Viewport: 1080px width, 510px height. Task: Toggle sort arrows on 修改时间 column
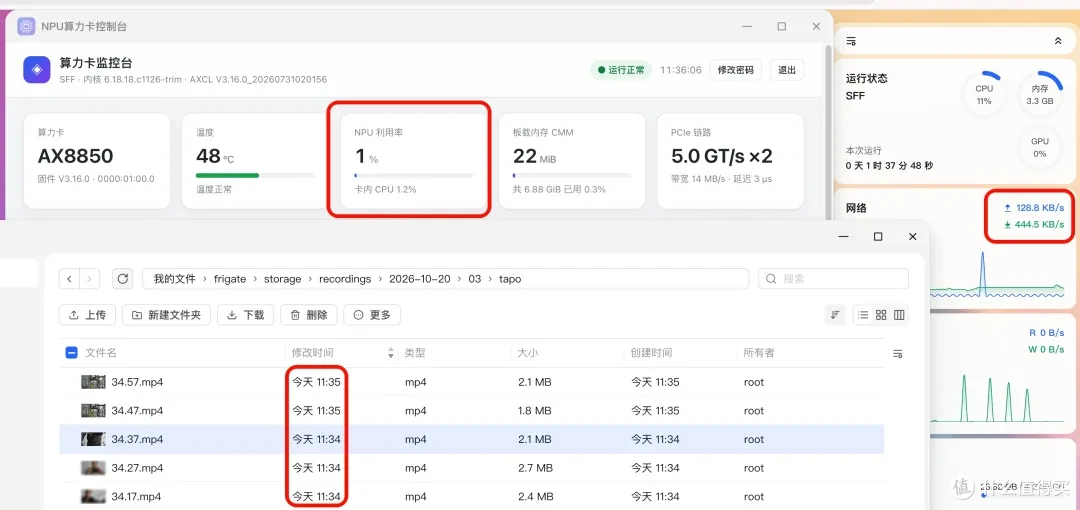391,353
